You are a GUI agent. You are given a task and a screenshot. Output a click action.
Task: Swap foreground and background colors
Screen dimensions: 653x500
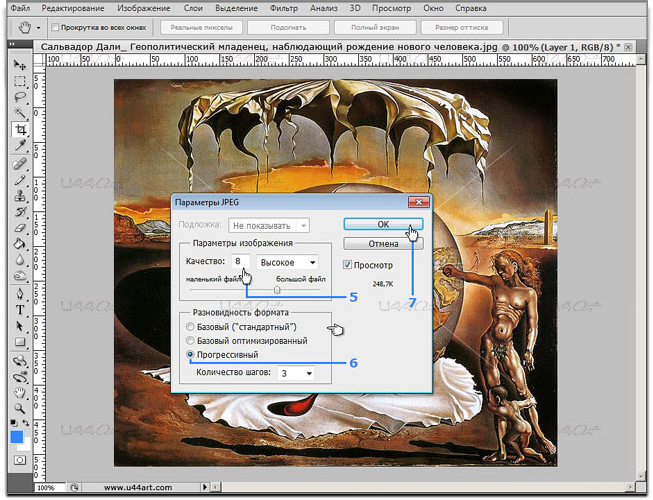coord(26,423)
